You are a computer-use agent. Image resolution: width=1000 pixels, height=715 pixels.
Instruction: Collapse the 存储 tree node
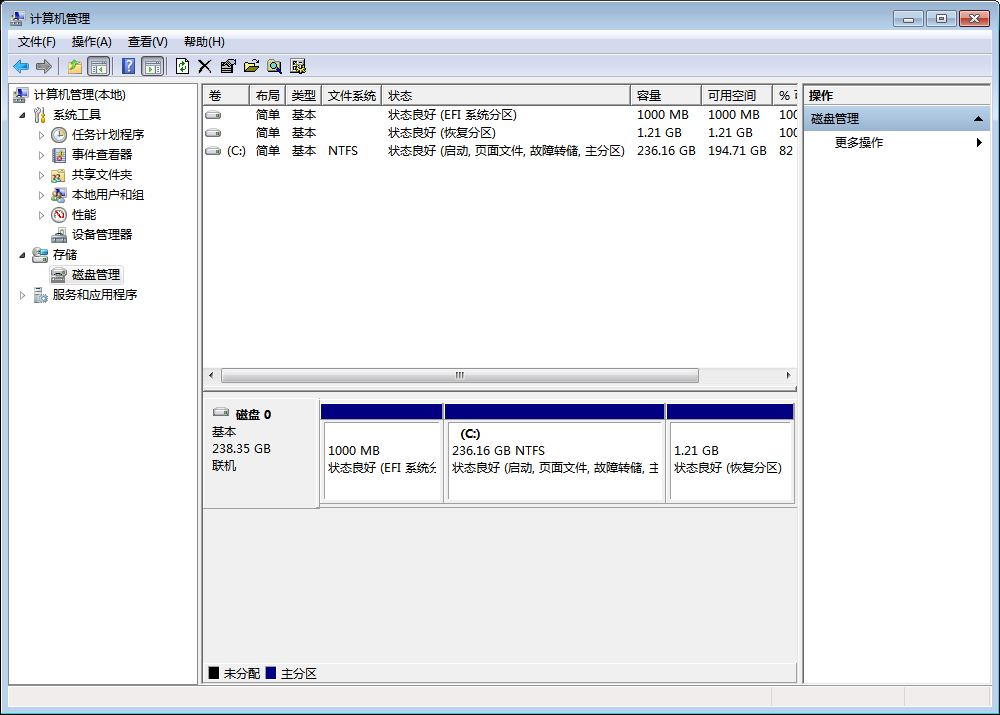pyautogui.click(x=23, y=255)
